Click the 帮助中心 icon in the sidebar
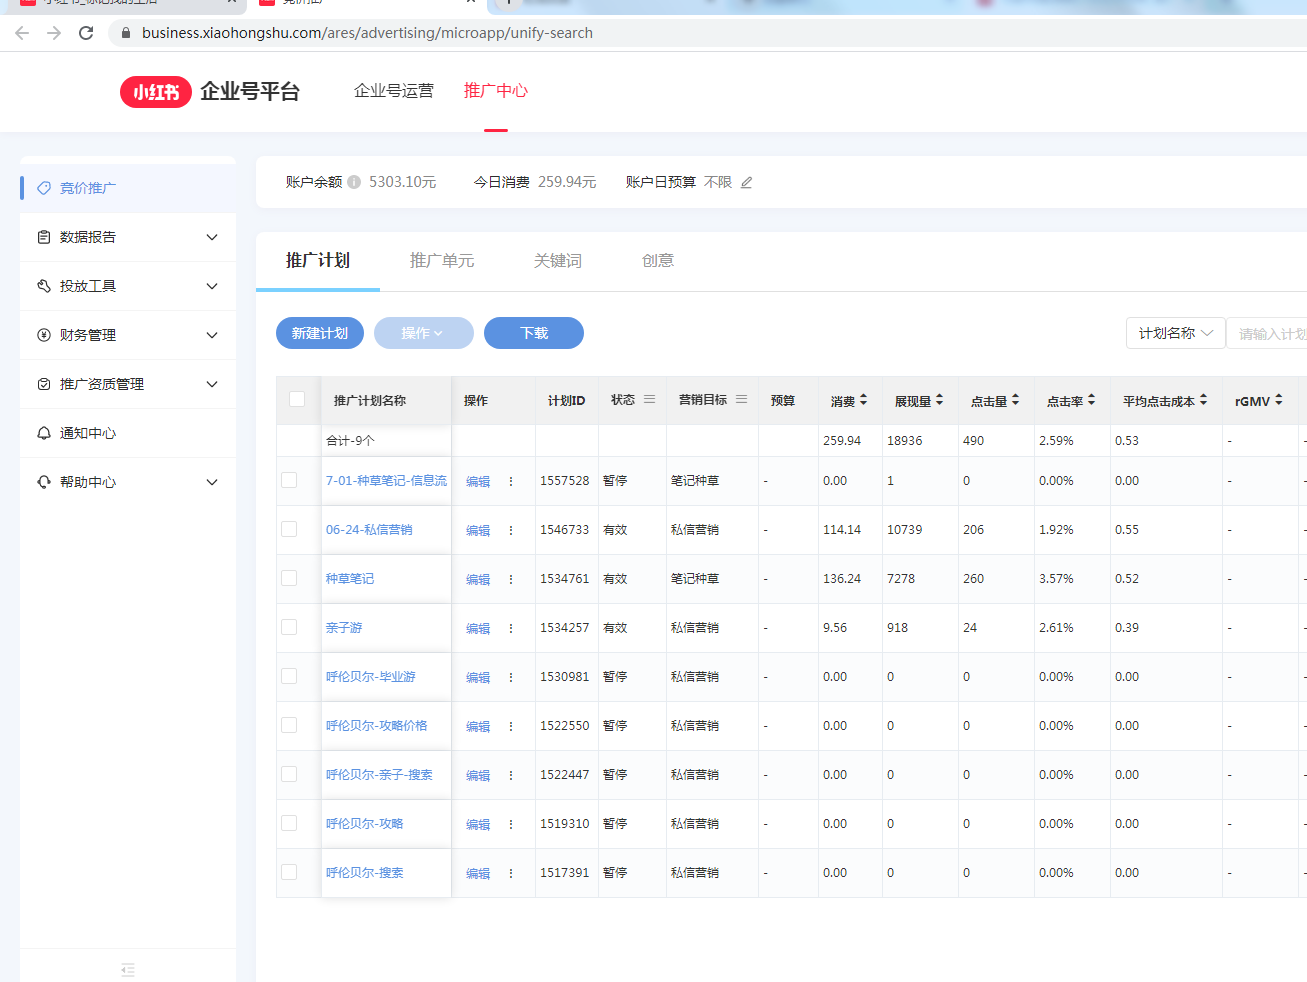The height and width of the screenshot is (982, 1307). coord(41,481)
